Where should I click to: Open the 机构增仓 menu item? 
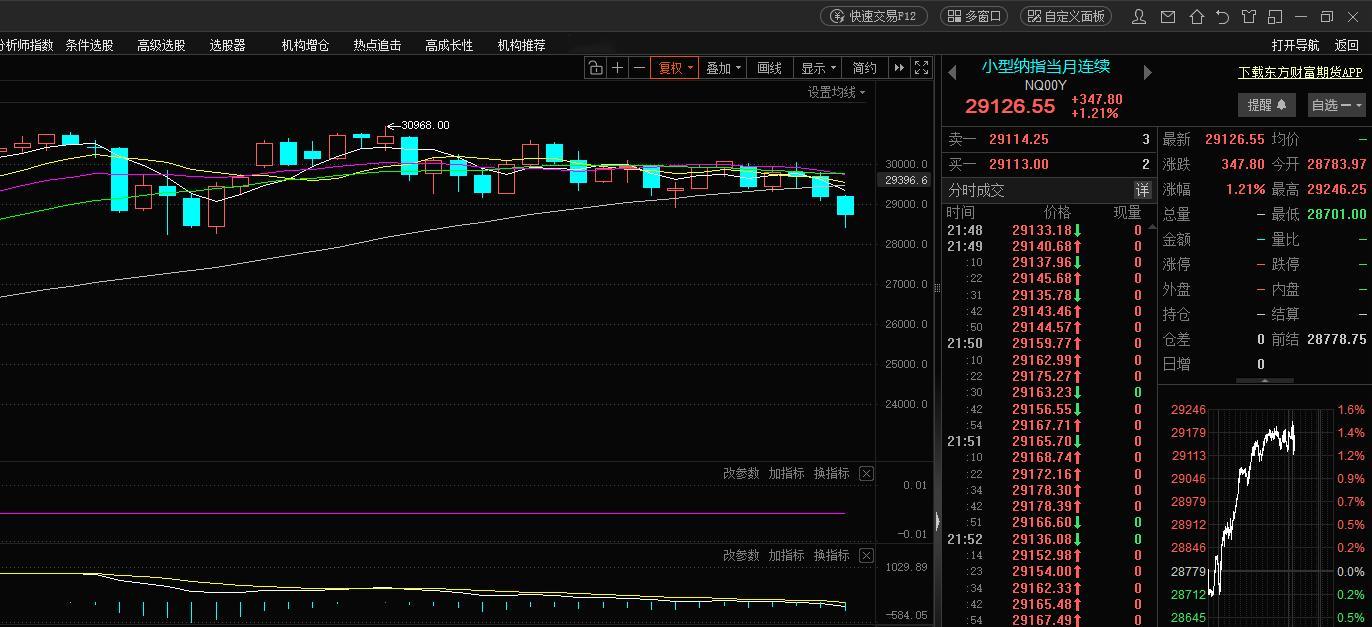305,45
